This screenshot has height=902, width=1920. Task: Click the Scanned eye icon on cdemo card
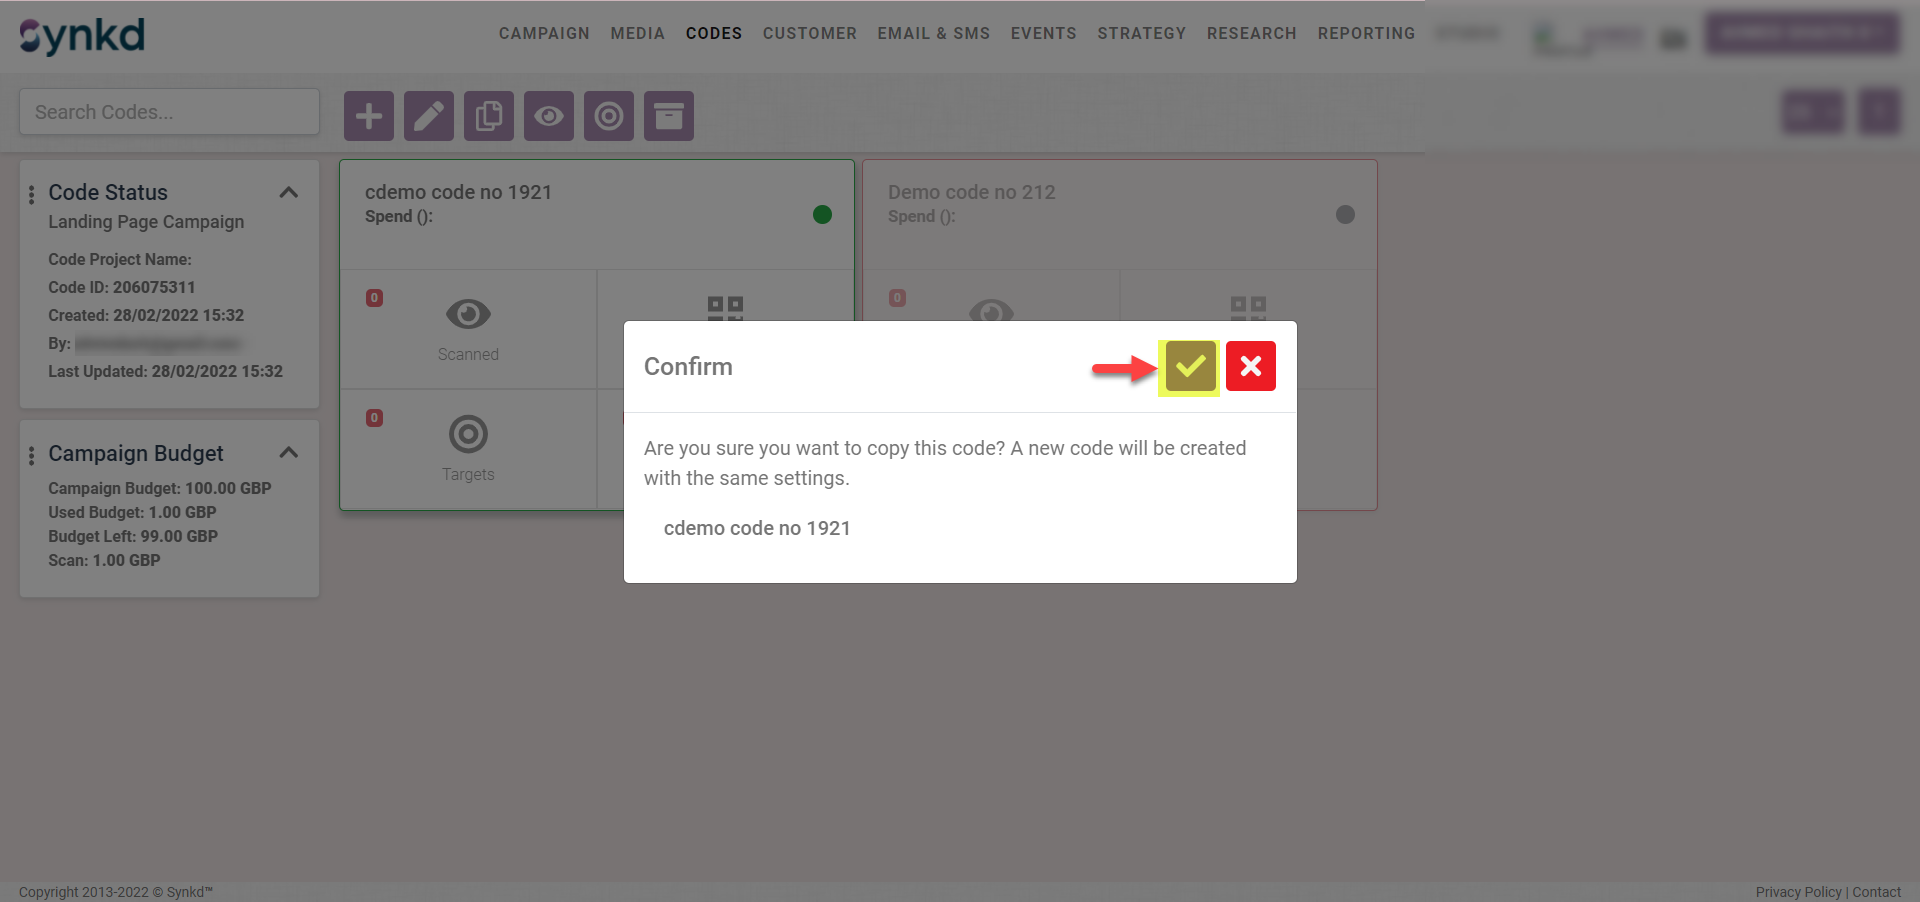click(467, 314)
